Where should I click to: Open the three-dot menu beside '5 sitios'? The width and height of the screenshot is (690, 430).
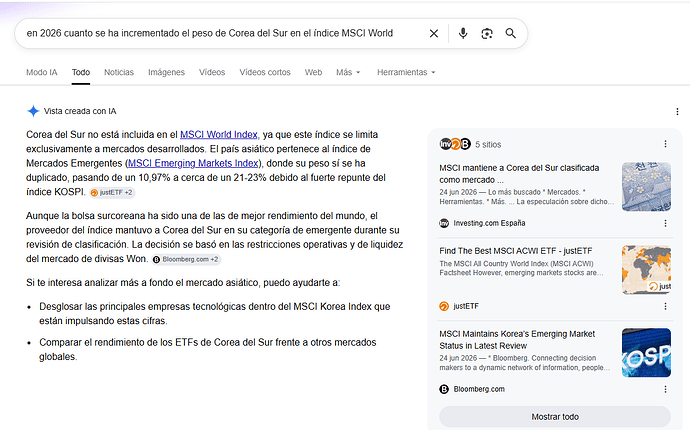tap(665, 144)
